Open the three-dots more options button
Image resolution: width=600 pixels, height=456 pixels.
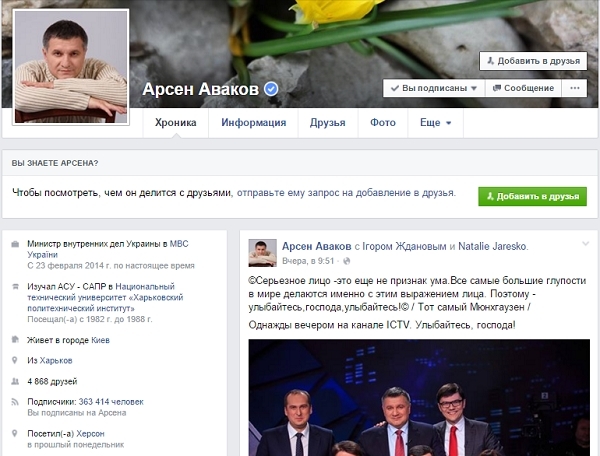click(x=574, y=88)
